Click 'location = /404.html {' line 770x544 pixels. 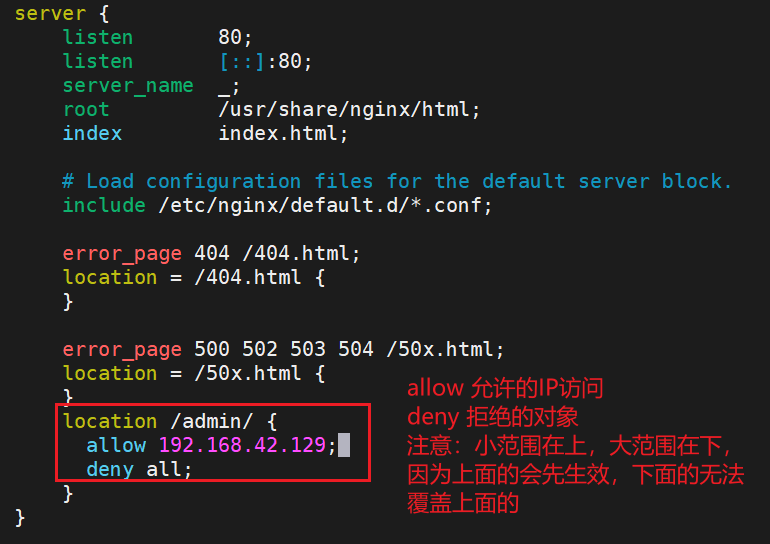pyautogui.click(x=193, y=278)
